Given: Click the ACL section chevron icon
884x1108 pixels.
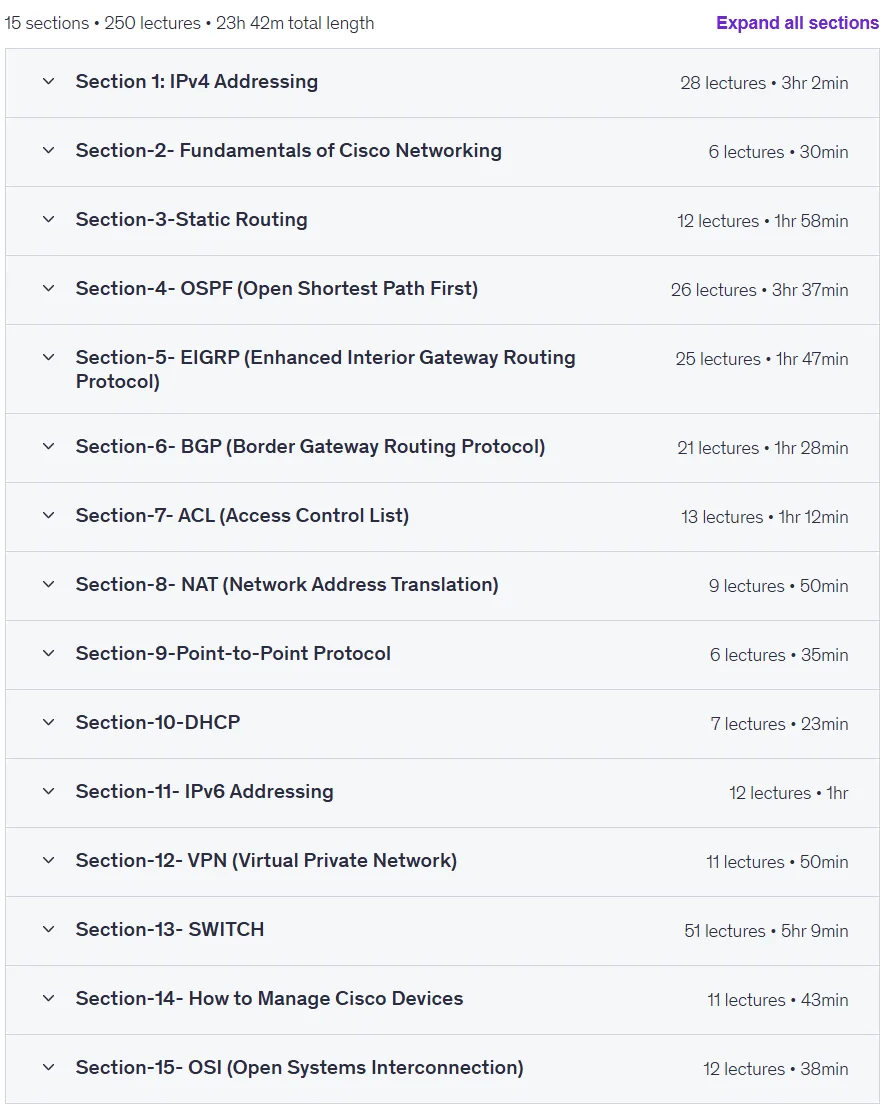Looking at the screenshot, I should 48,516.
